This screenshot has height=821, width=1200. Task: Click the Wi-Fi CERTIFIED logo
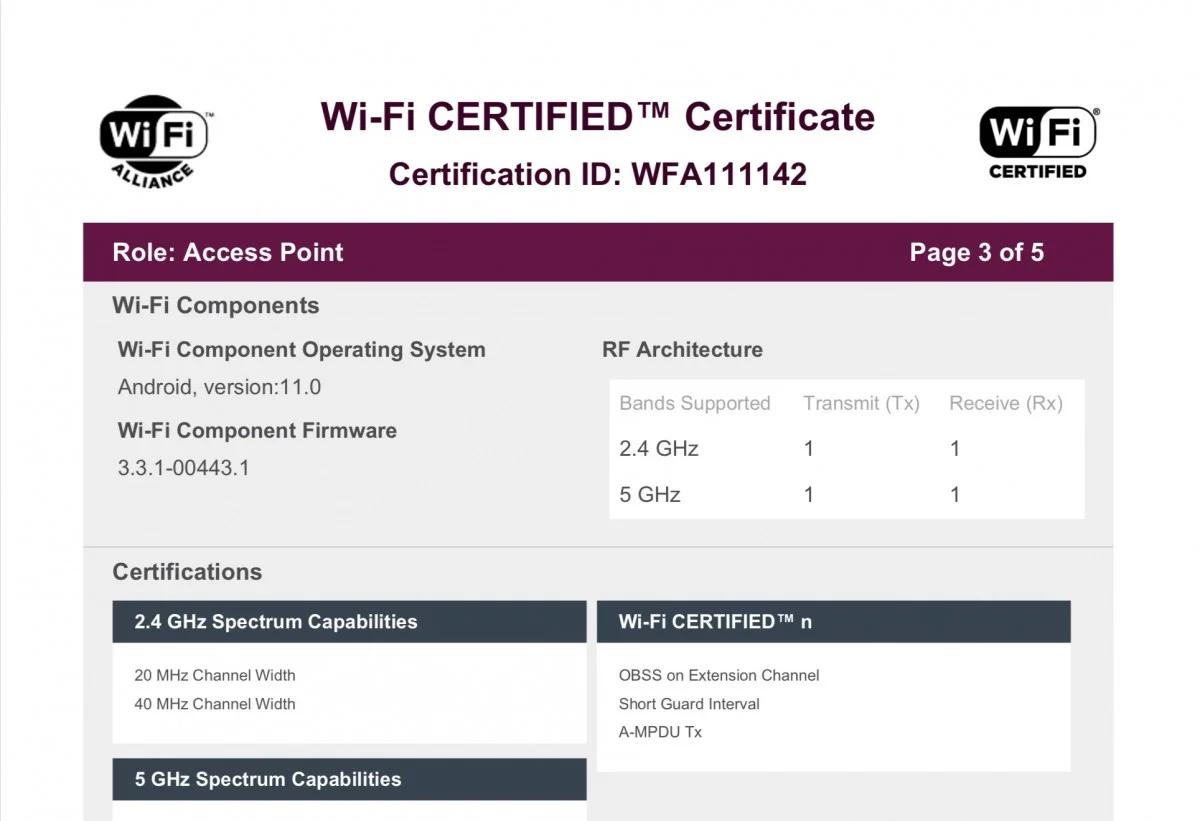[1038, 142]
